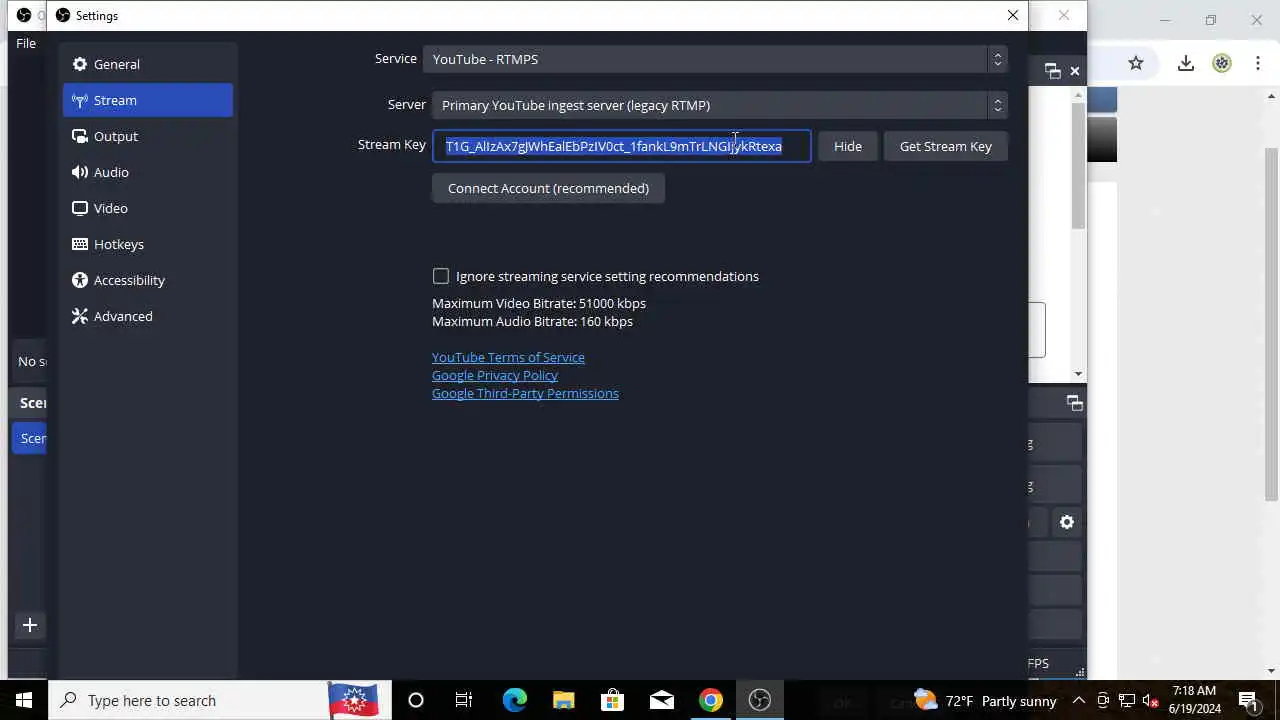
Task: Open Microsoft Store from taskbar
Action: point(612,700)
